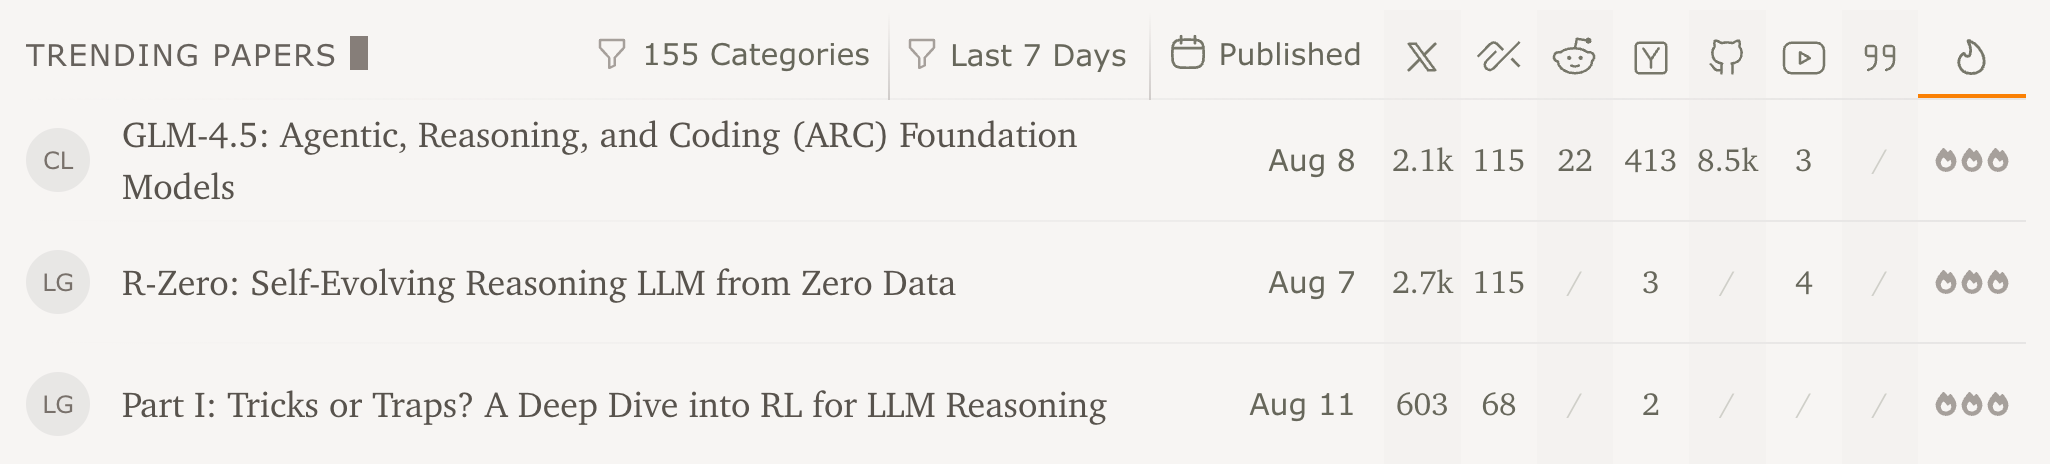Select the flame trending sort tab
The image size is (2050, 464).
(1970, 57)
